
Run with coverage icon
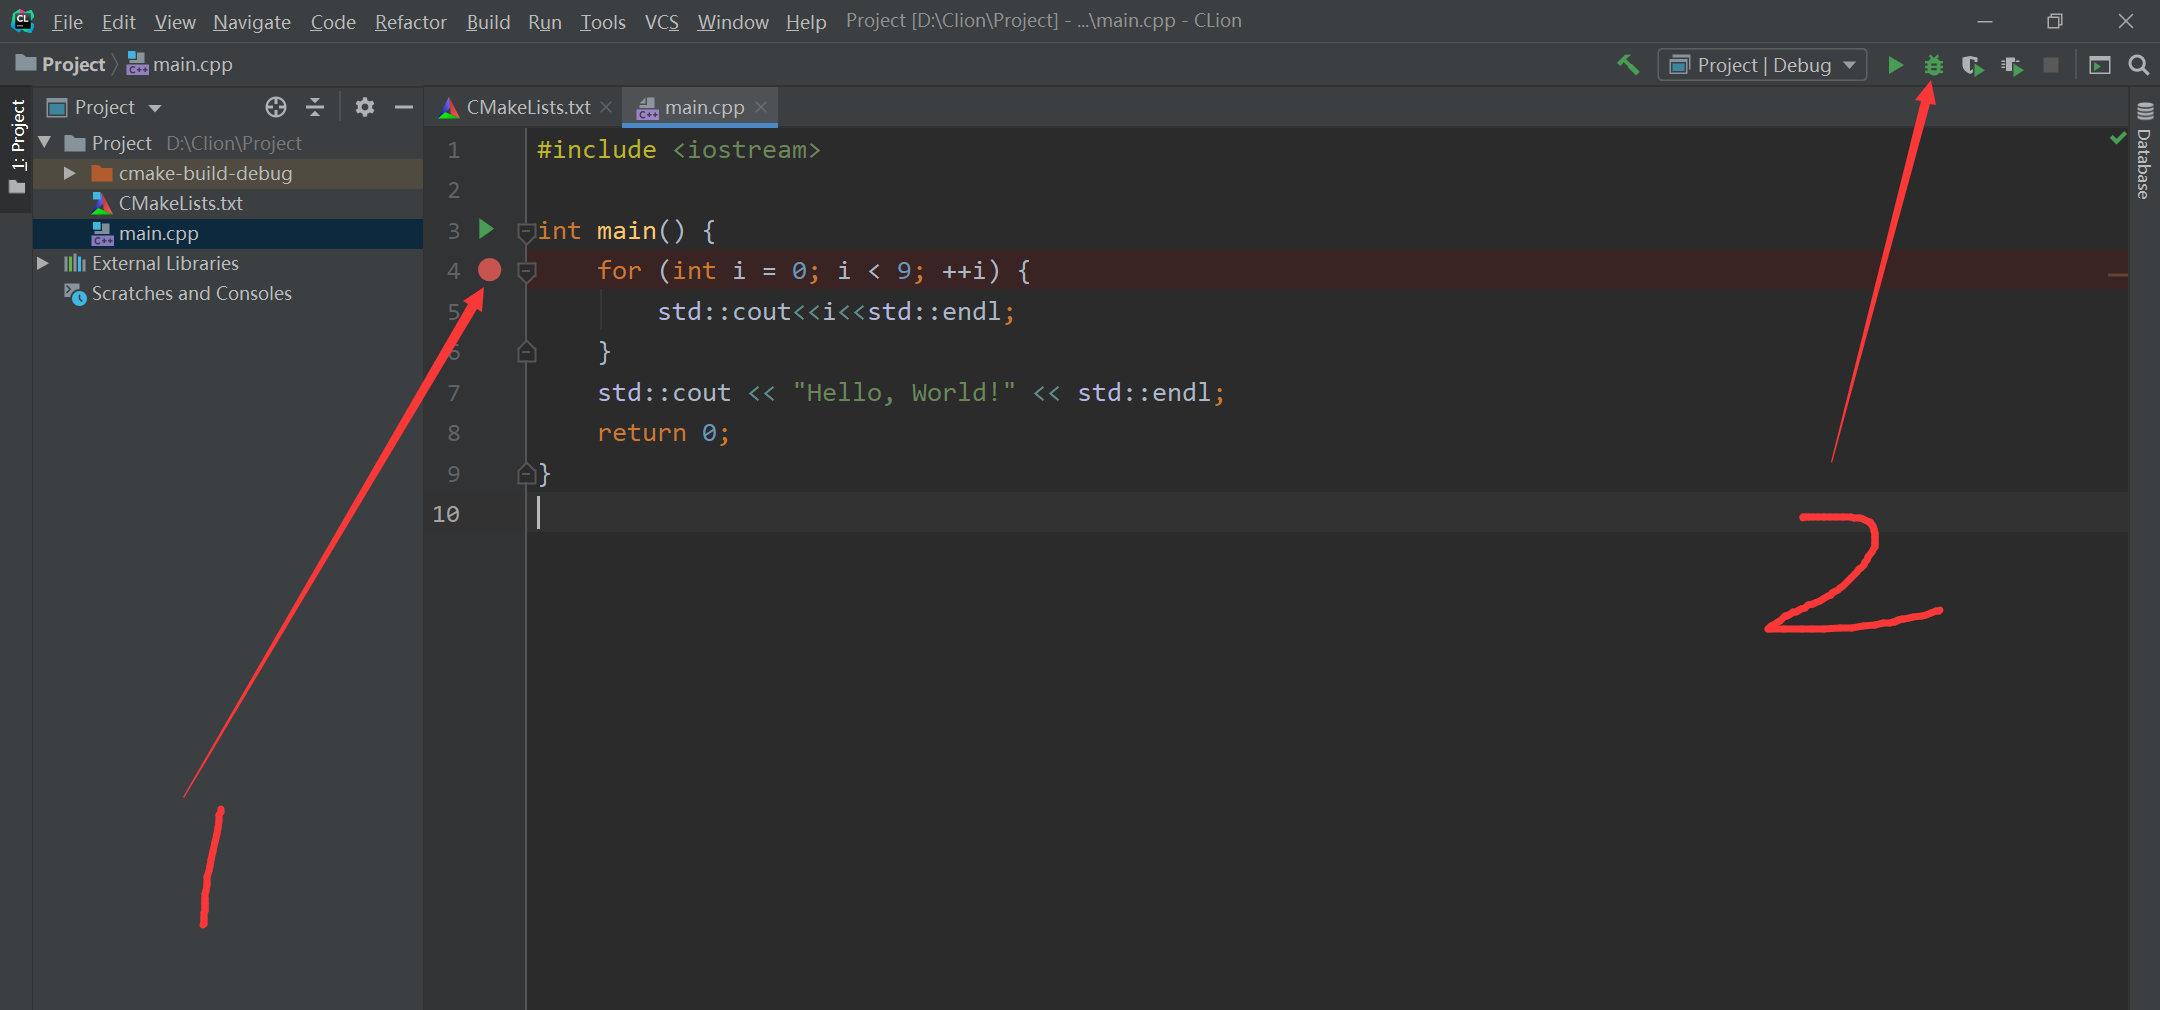[x=1972, y=65]
